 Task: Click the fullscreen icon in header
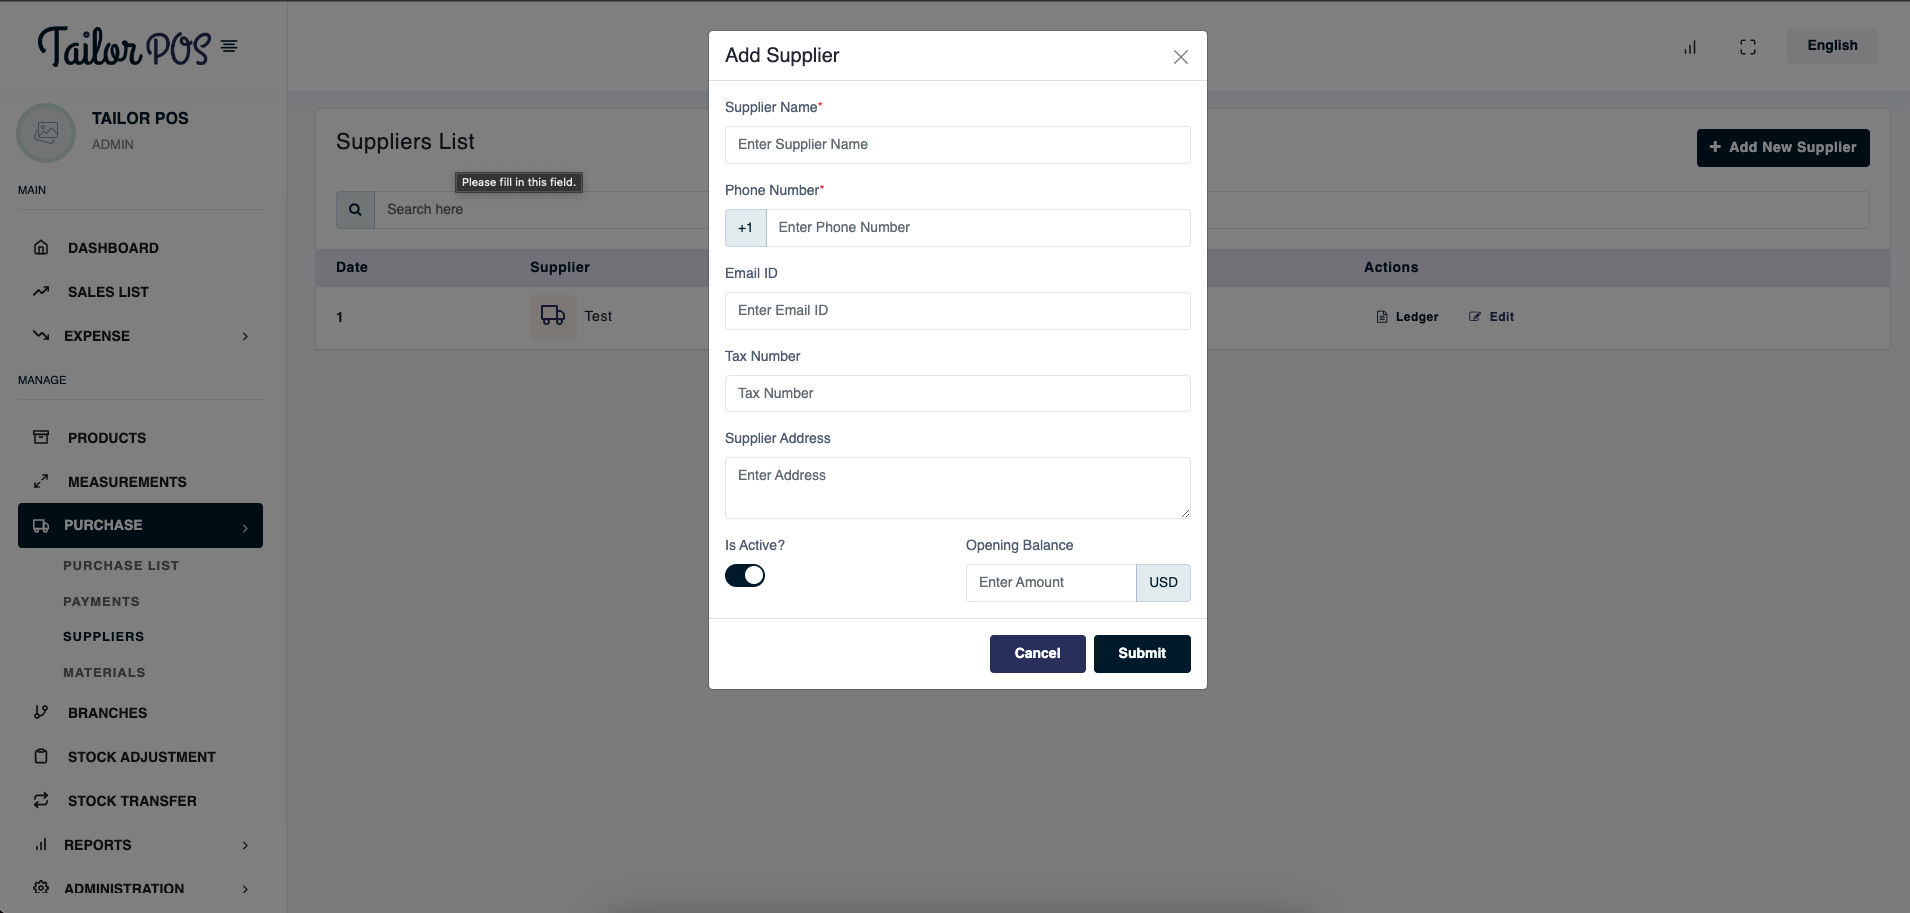tap(1748, 47)
